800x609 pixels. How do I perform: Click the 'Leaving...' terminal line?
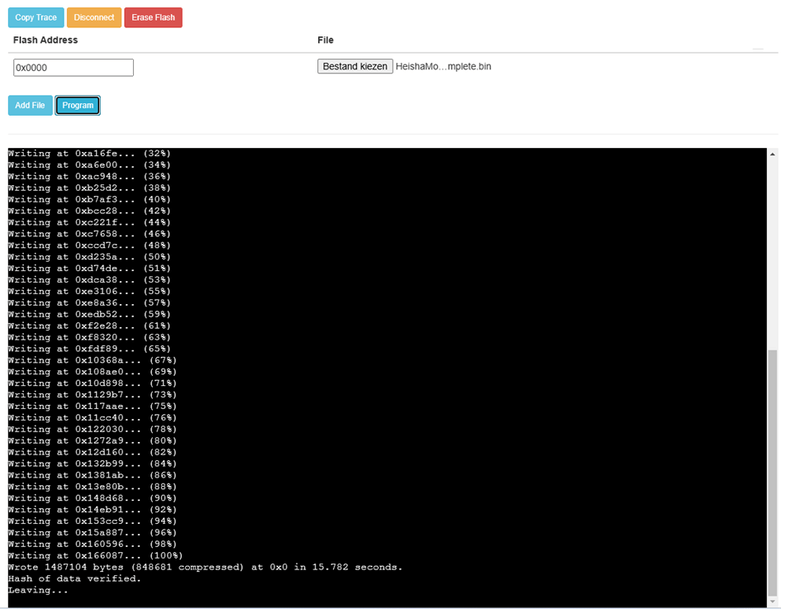coord(38,590)
